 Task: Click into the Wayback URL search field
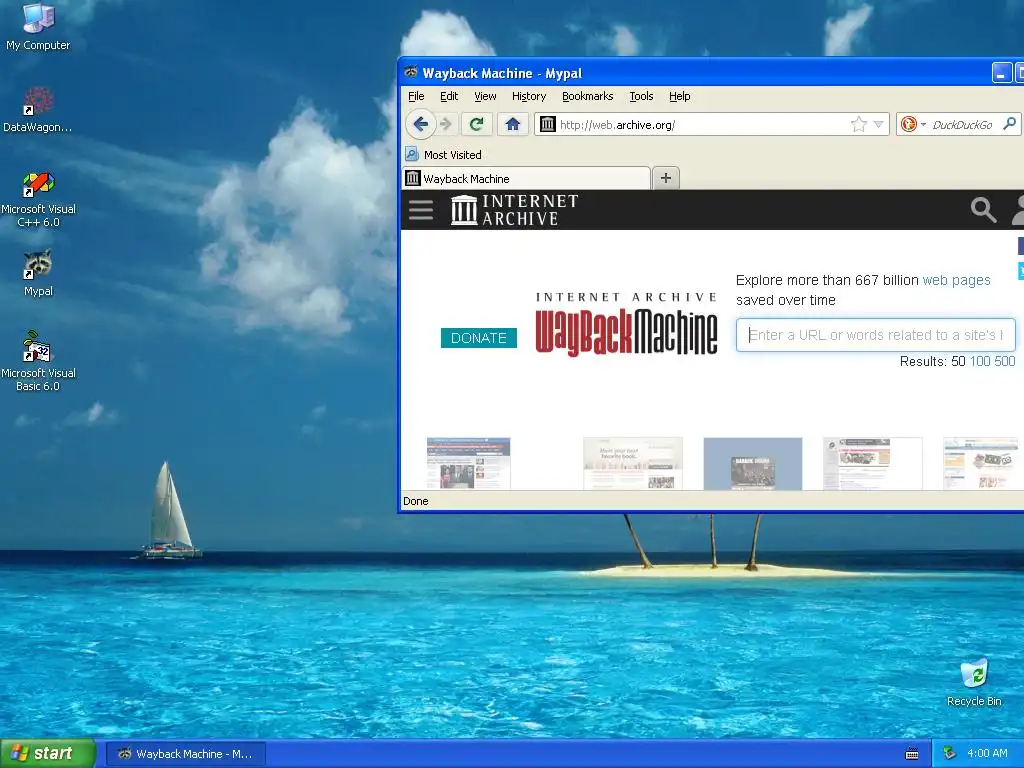[876, 335]
